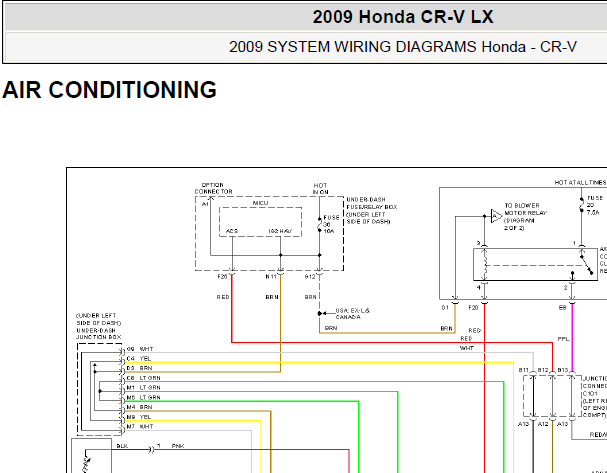This screenshot has height=473, width=607.
Task: Select the "O1" terminal label
Action: 445,308
